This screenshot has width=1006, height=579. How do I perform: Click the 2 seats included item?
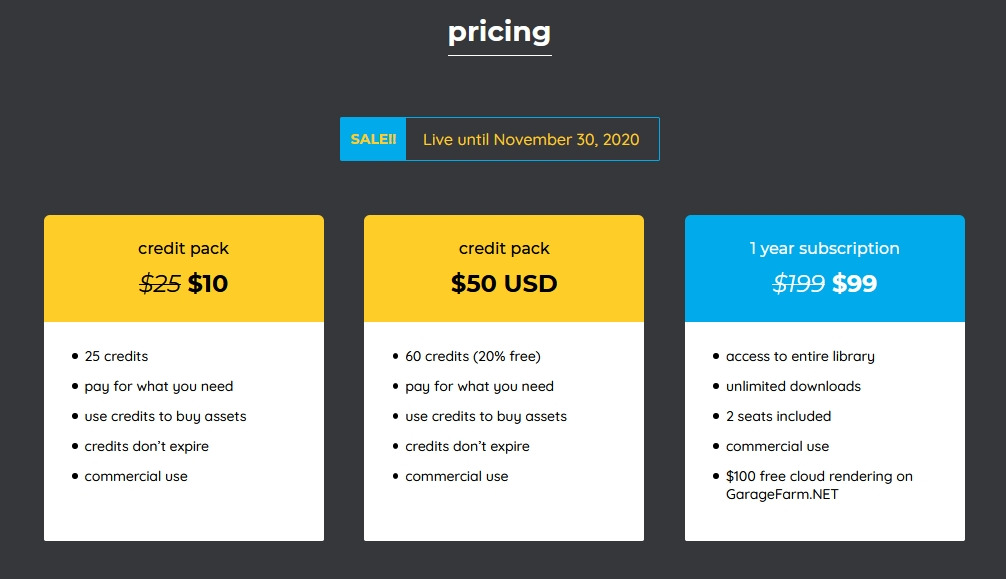click(778, 417)
